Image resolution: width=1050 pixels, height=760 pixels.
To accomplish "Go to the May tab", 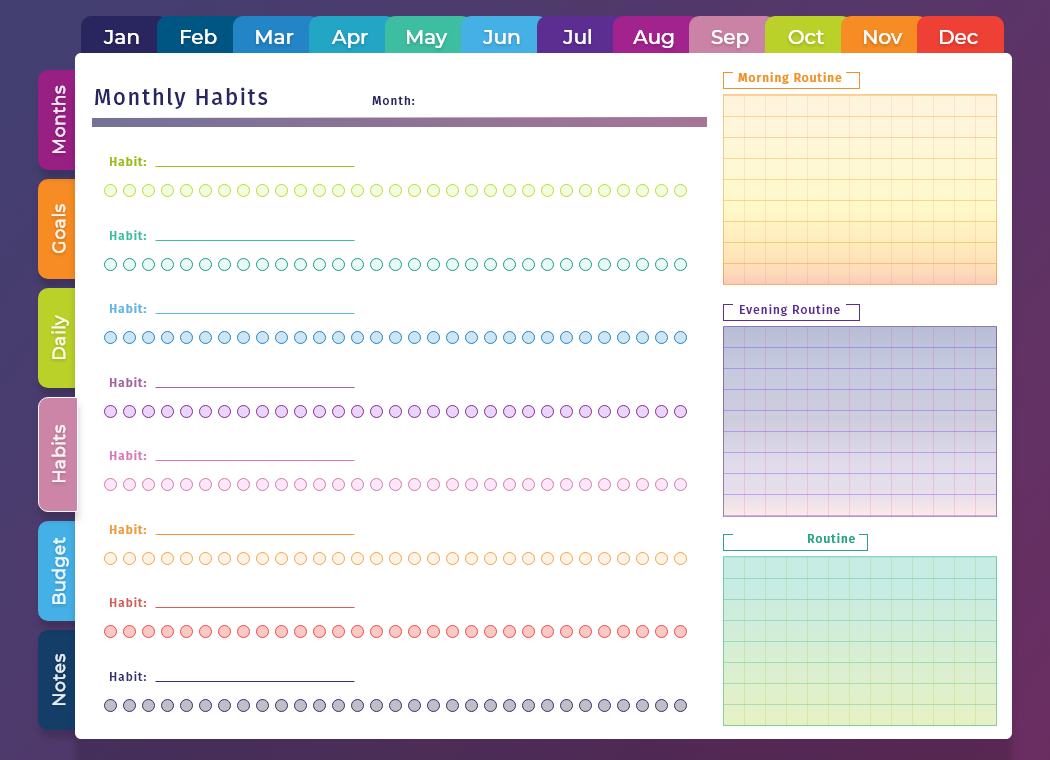I will 425,36.
